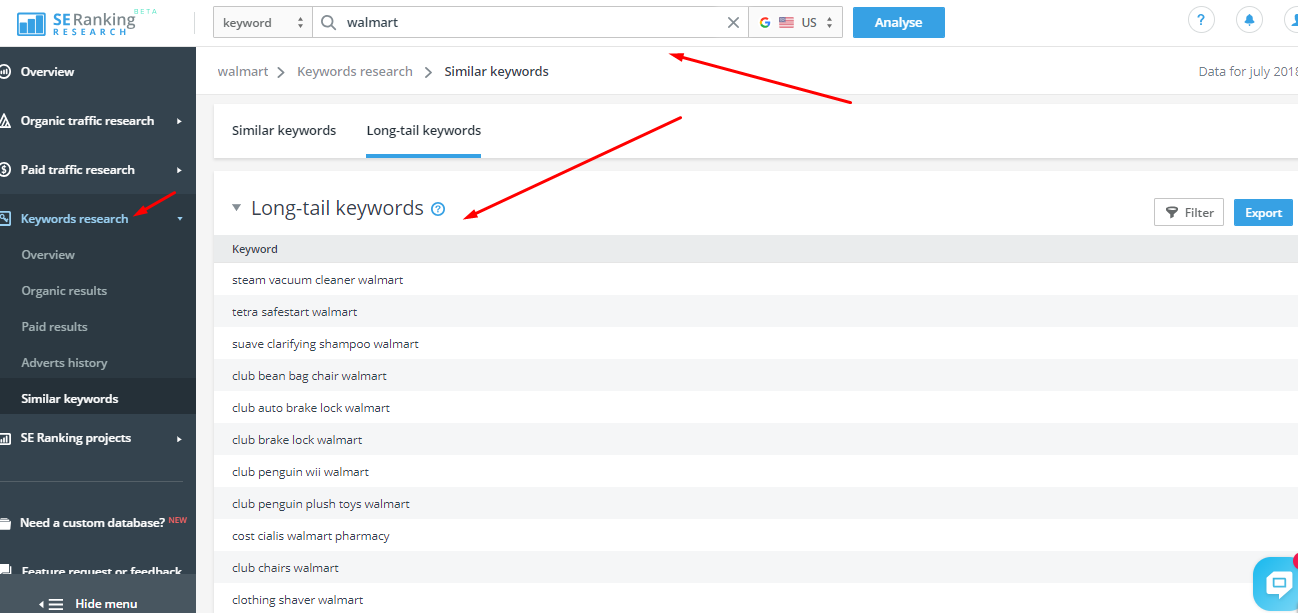Image resolution: width=1298 pixels, height=613 pixels.
Task: Open the help question mark icon
Action: tap(1201, 19)
